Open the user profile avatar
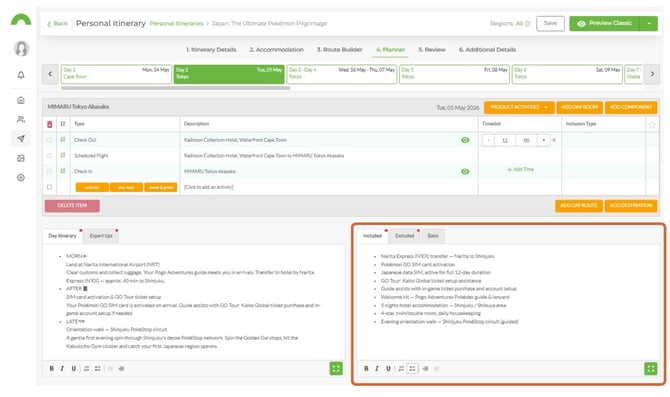Viewport: 670px width, 397px height. tap(21, 48)
